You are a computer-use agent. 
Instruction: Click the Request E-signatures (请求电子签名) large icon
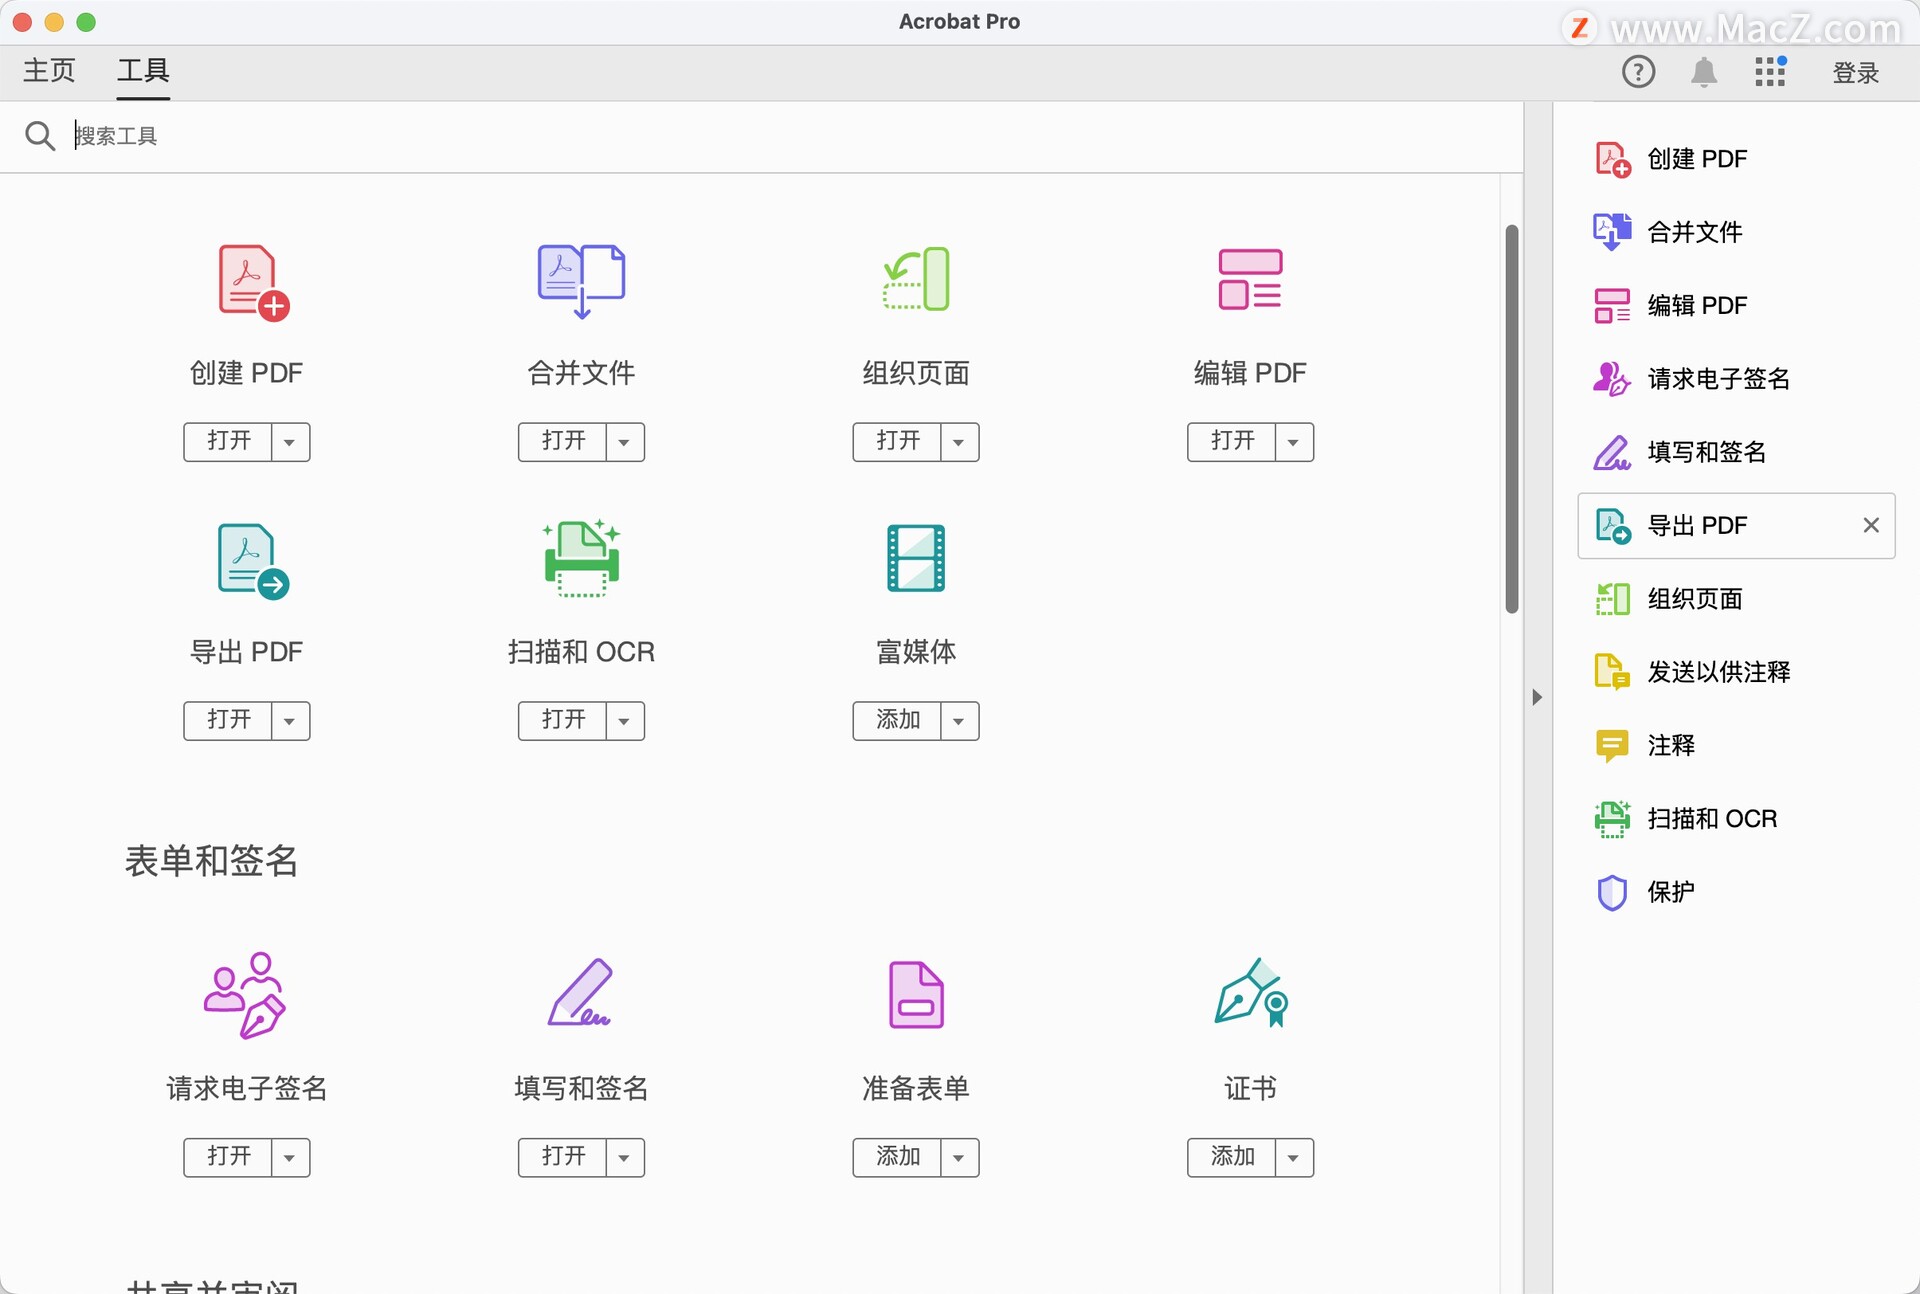pyautogui.click(x=245, y=995)
